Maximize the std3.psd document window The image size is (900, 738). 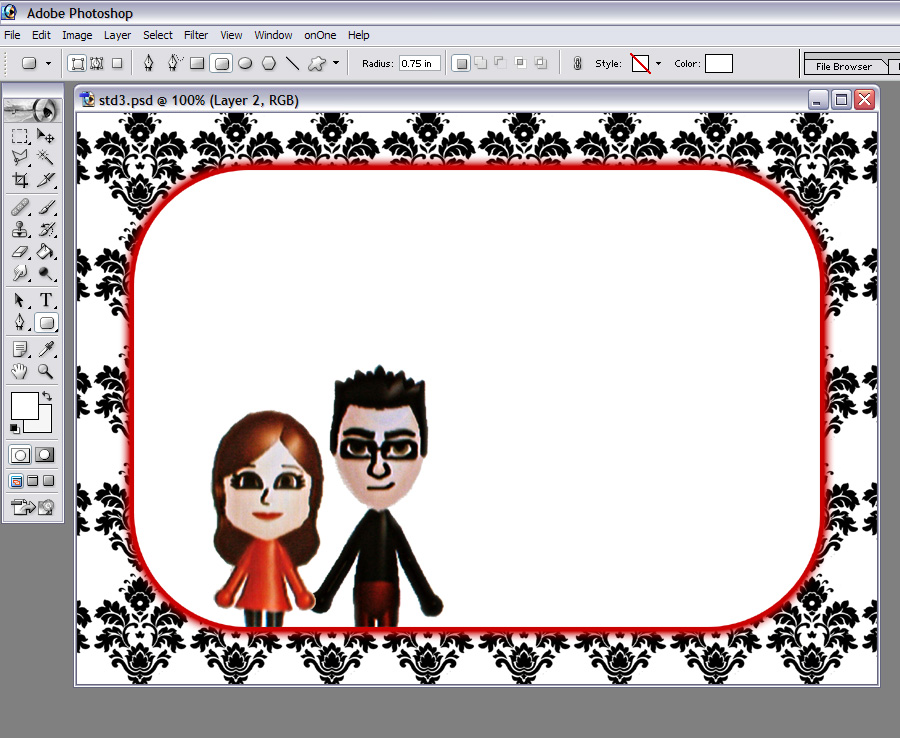(841, 100)
